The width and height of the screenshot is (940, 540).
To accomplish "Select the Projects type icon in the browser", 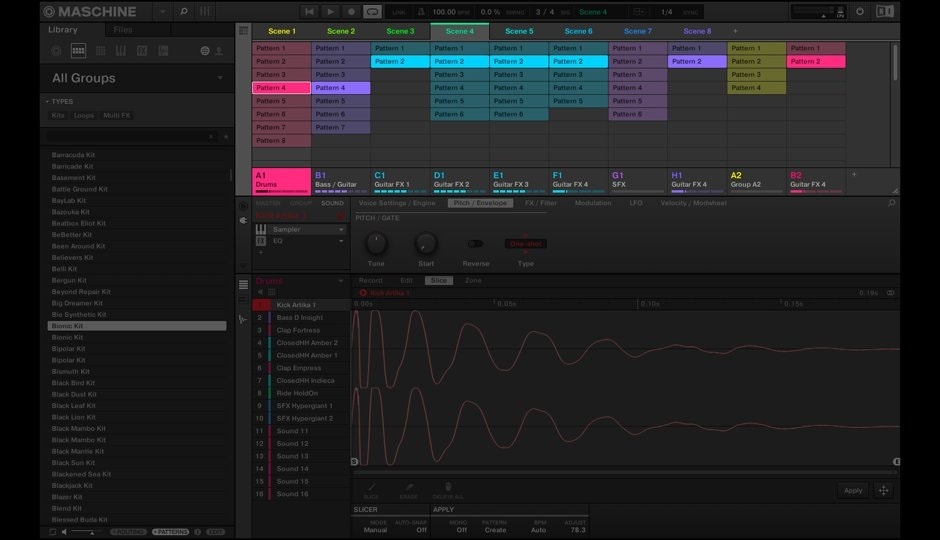I will pyautogui.click(x=56, y=51).
